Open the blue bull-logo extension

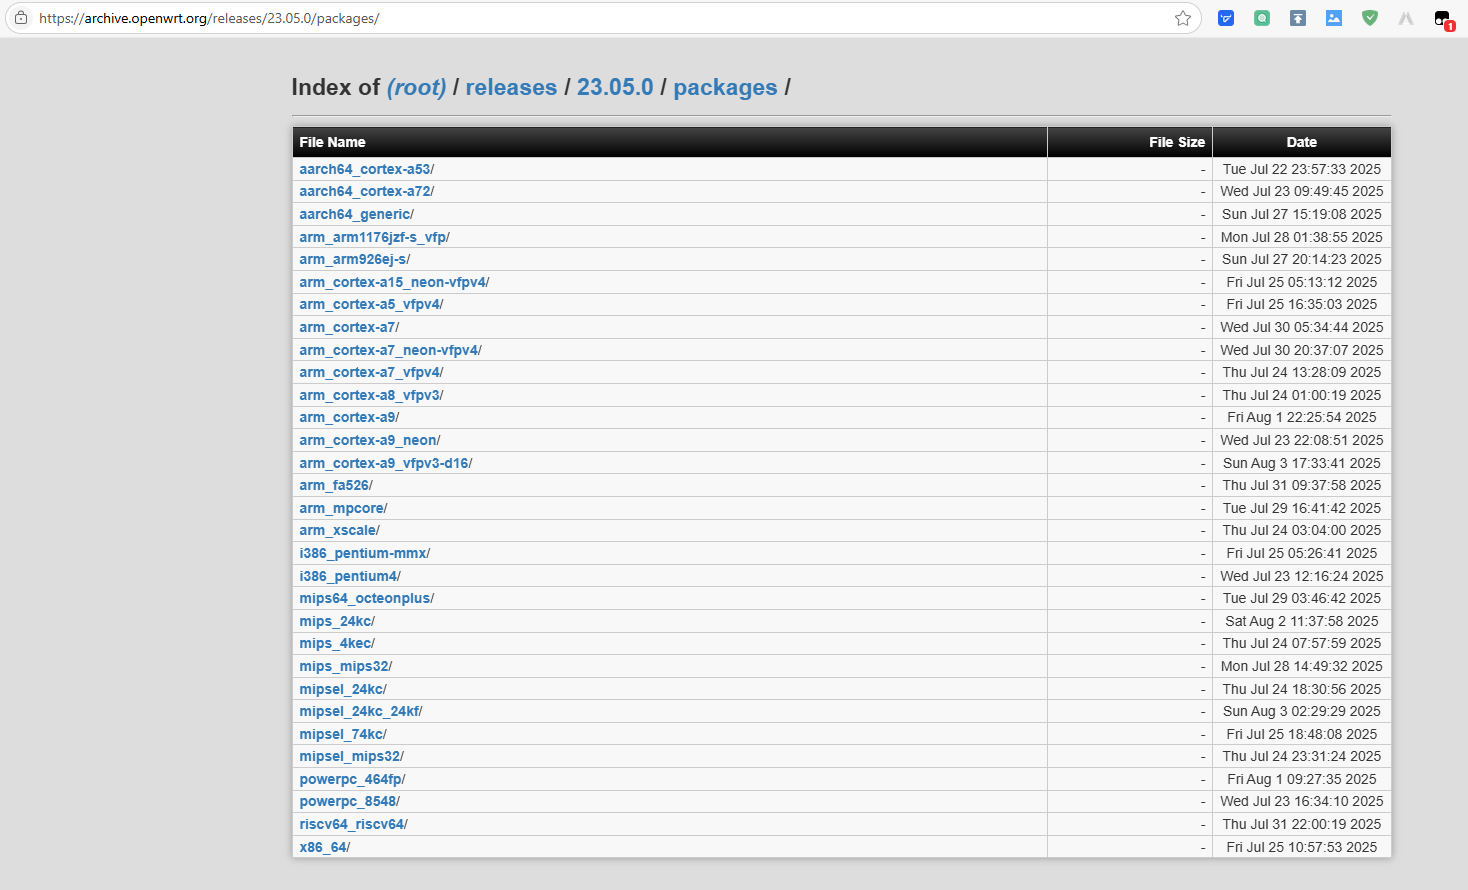coord(1226,18)
